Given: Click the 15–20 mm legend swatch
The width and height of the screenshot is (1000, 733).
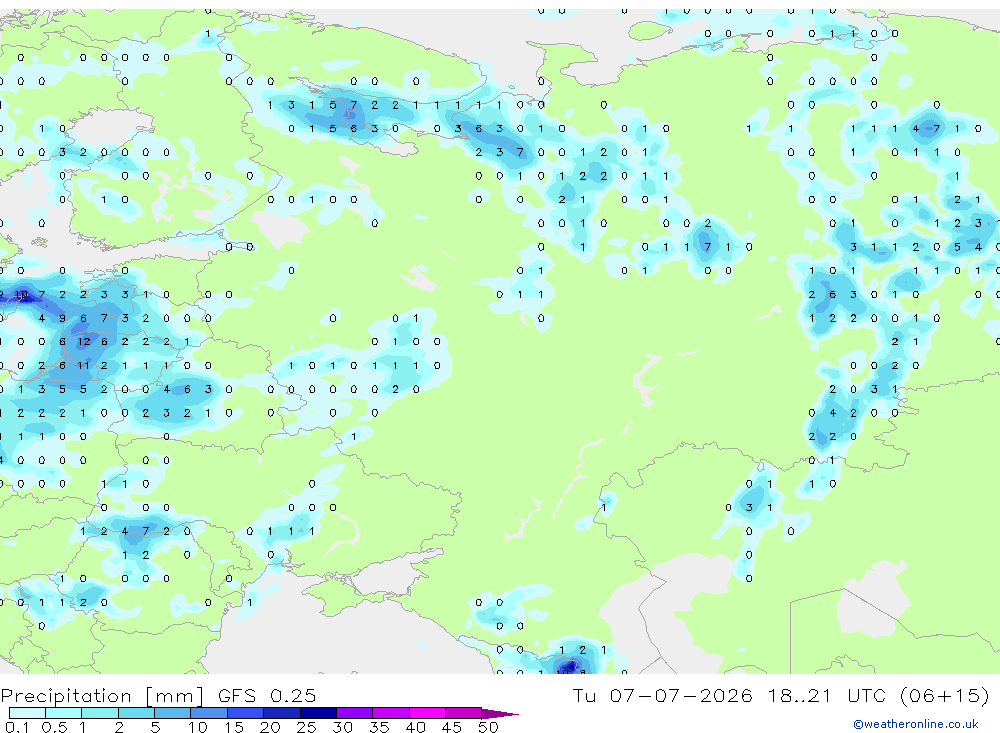Looking at the screenshot, I should pyautogui.click(x=246, y=713).
